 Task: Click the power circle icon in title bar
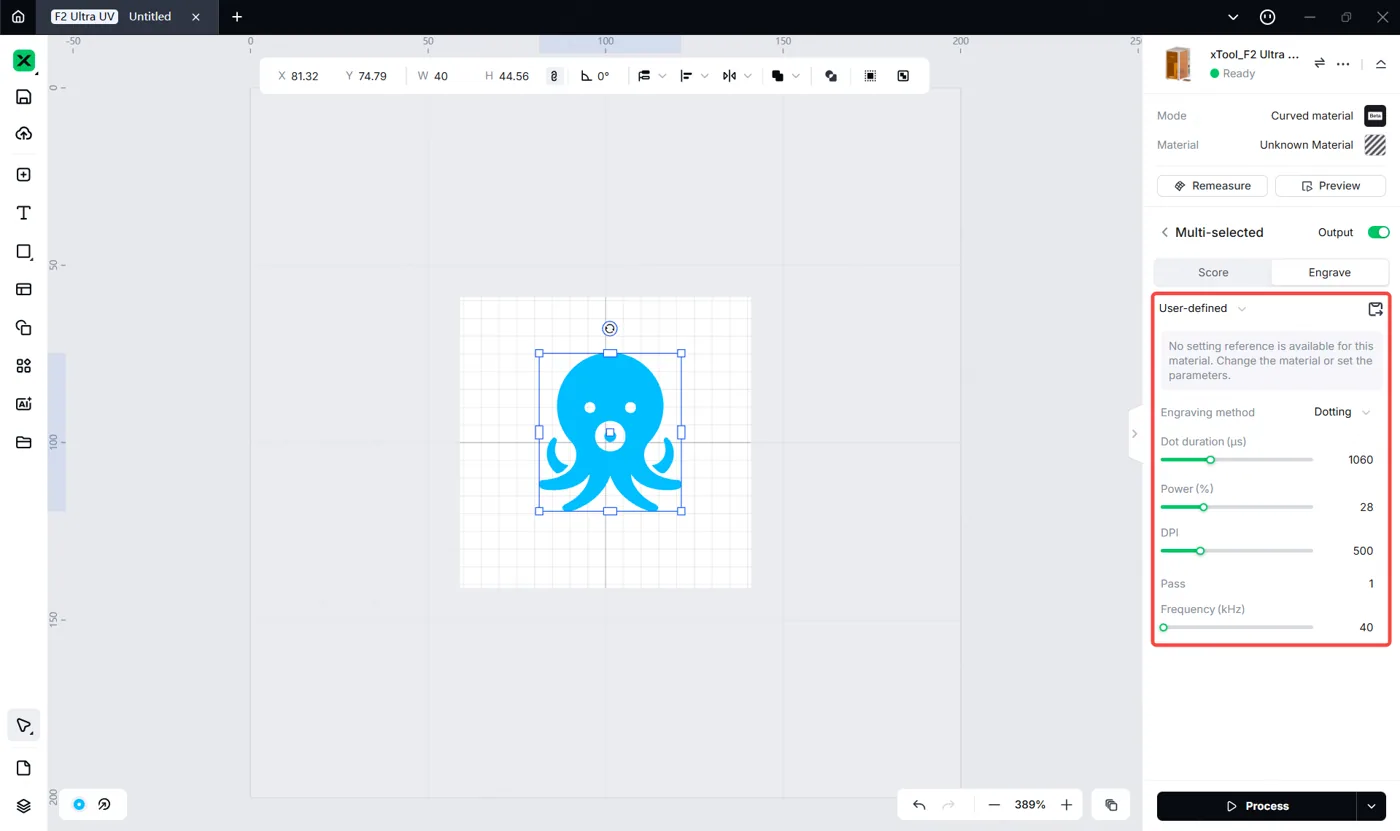click(x=1267, y=17)
